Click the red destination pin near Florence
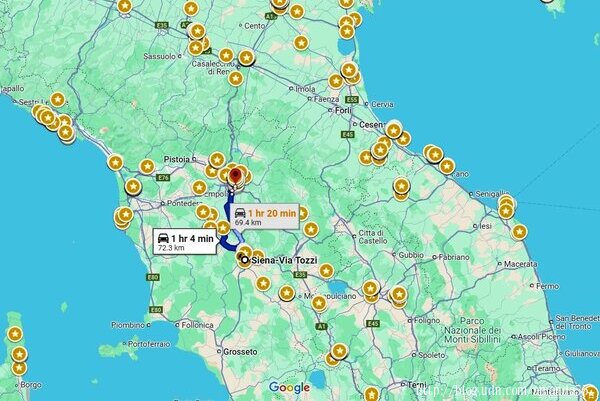Viewport: 600px width, 401px height. (235, 176)
